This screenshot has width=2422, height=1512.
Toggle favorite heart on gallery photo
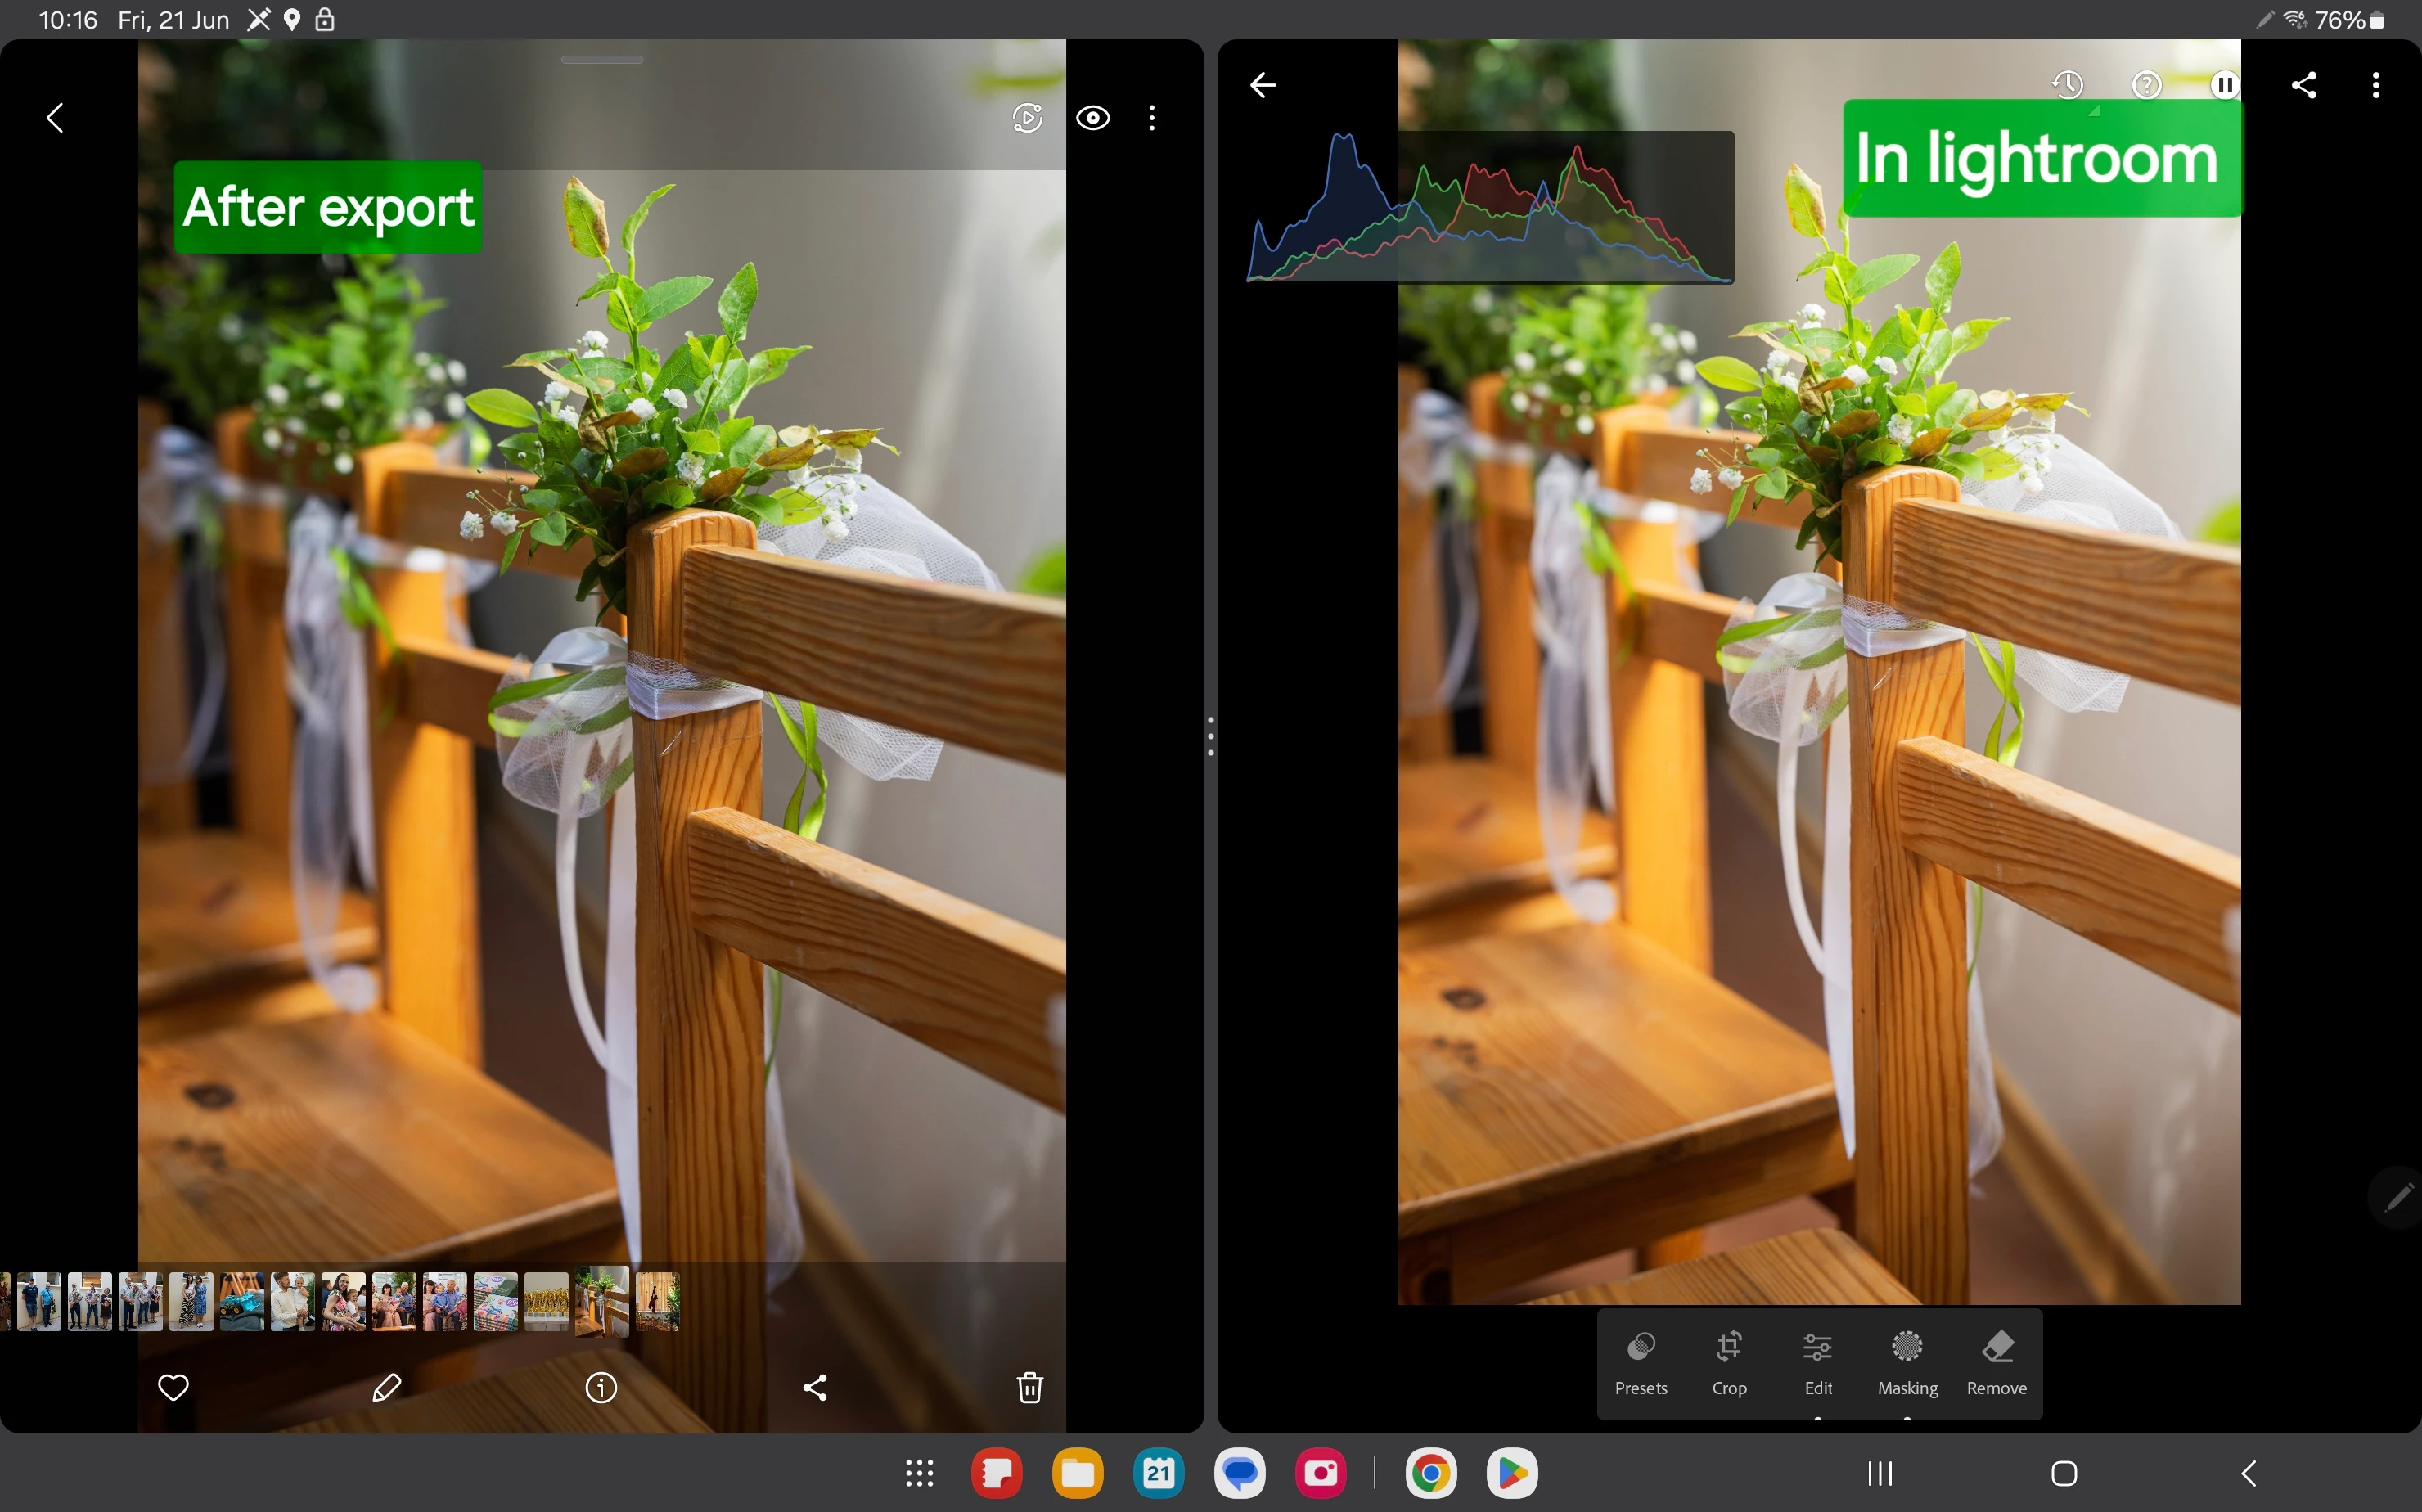click(x=173, y=1388)
